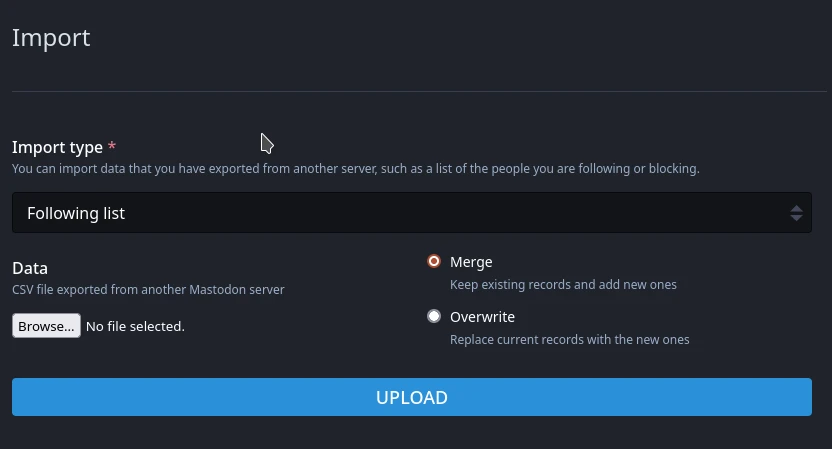Screen dimensions: 832x449
Task: Click the mouse cursor arrow beside Import type
Action: [266, 143]
